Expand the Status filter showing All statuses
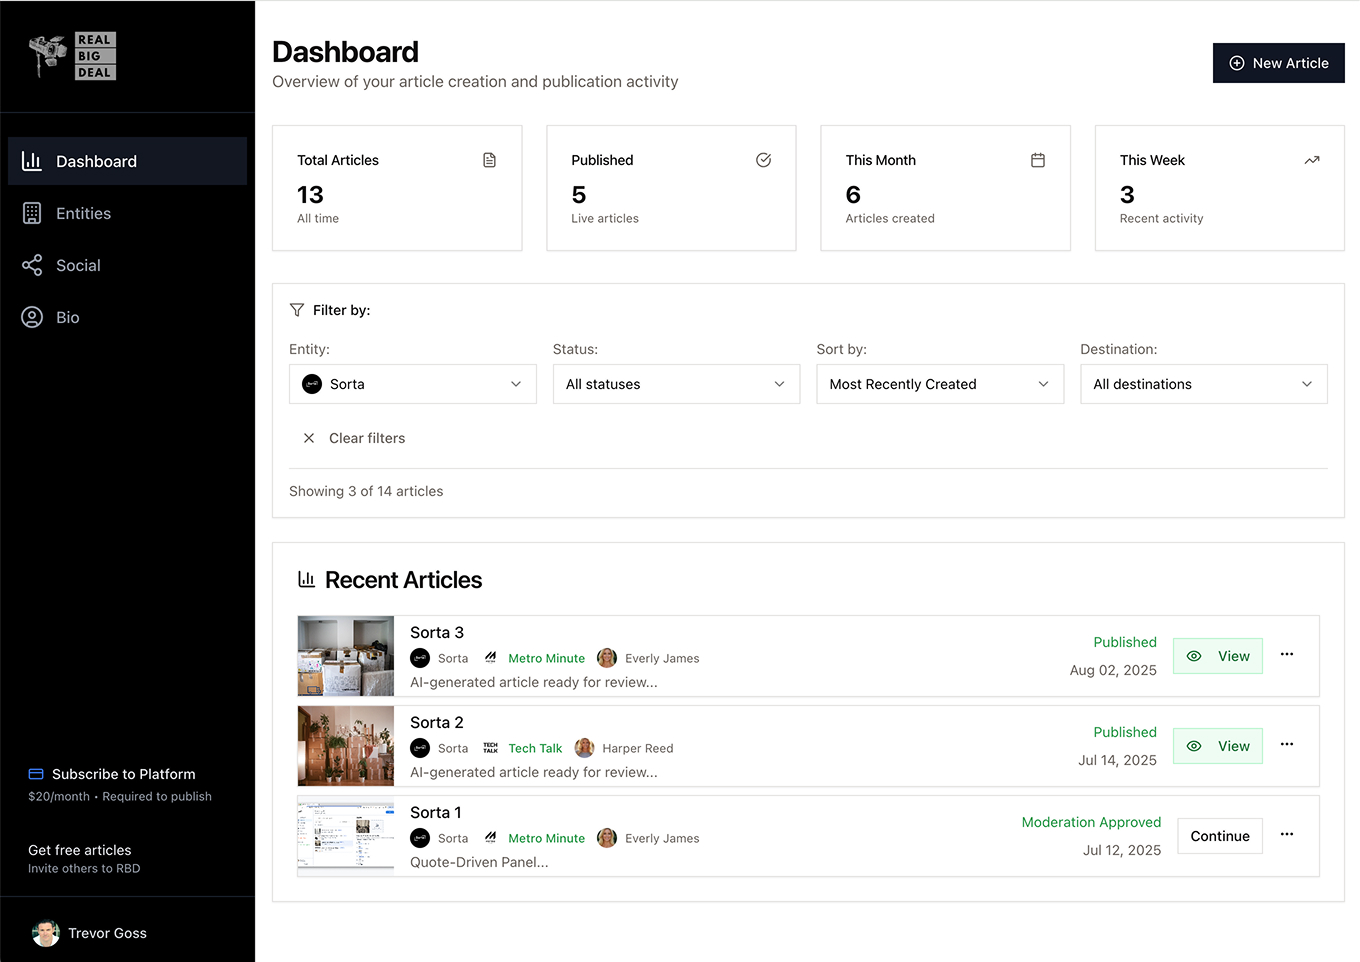The image size is (1360, 962). click(676, 384)
